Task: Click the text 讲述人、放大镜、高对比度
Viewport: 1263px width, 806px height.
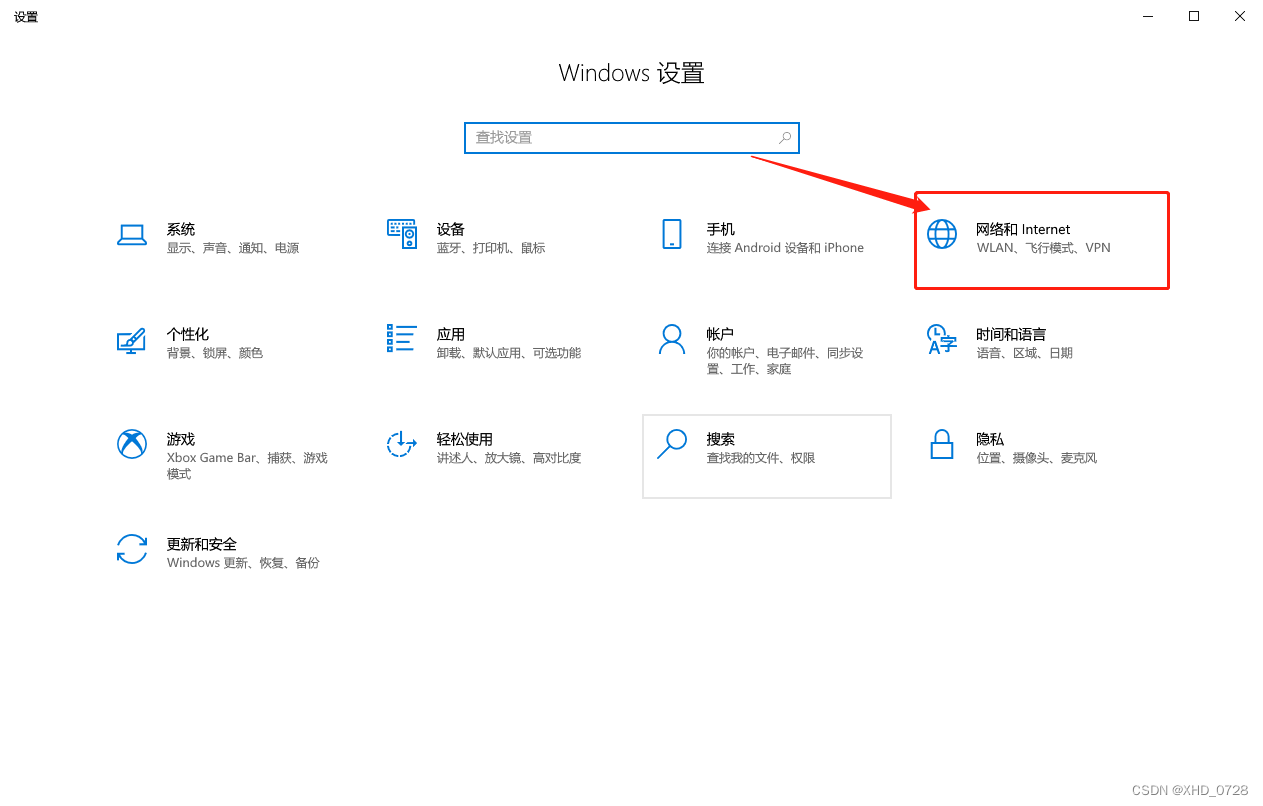Action: tap(509, 458)
